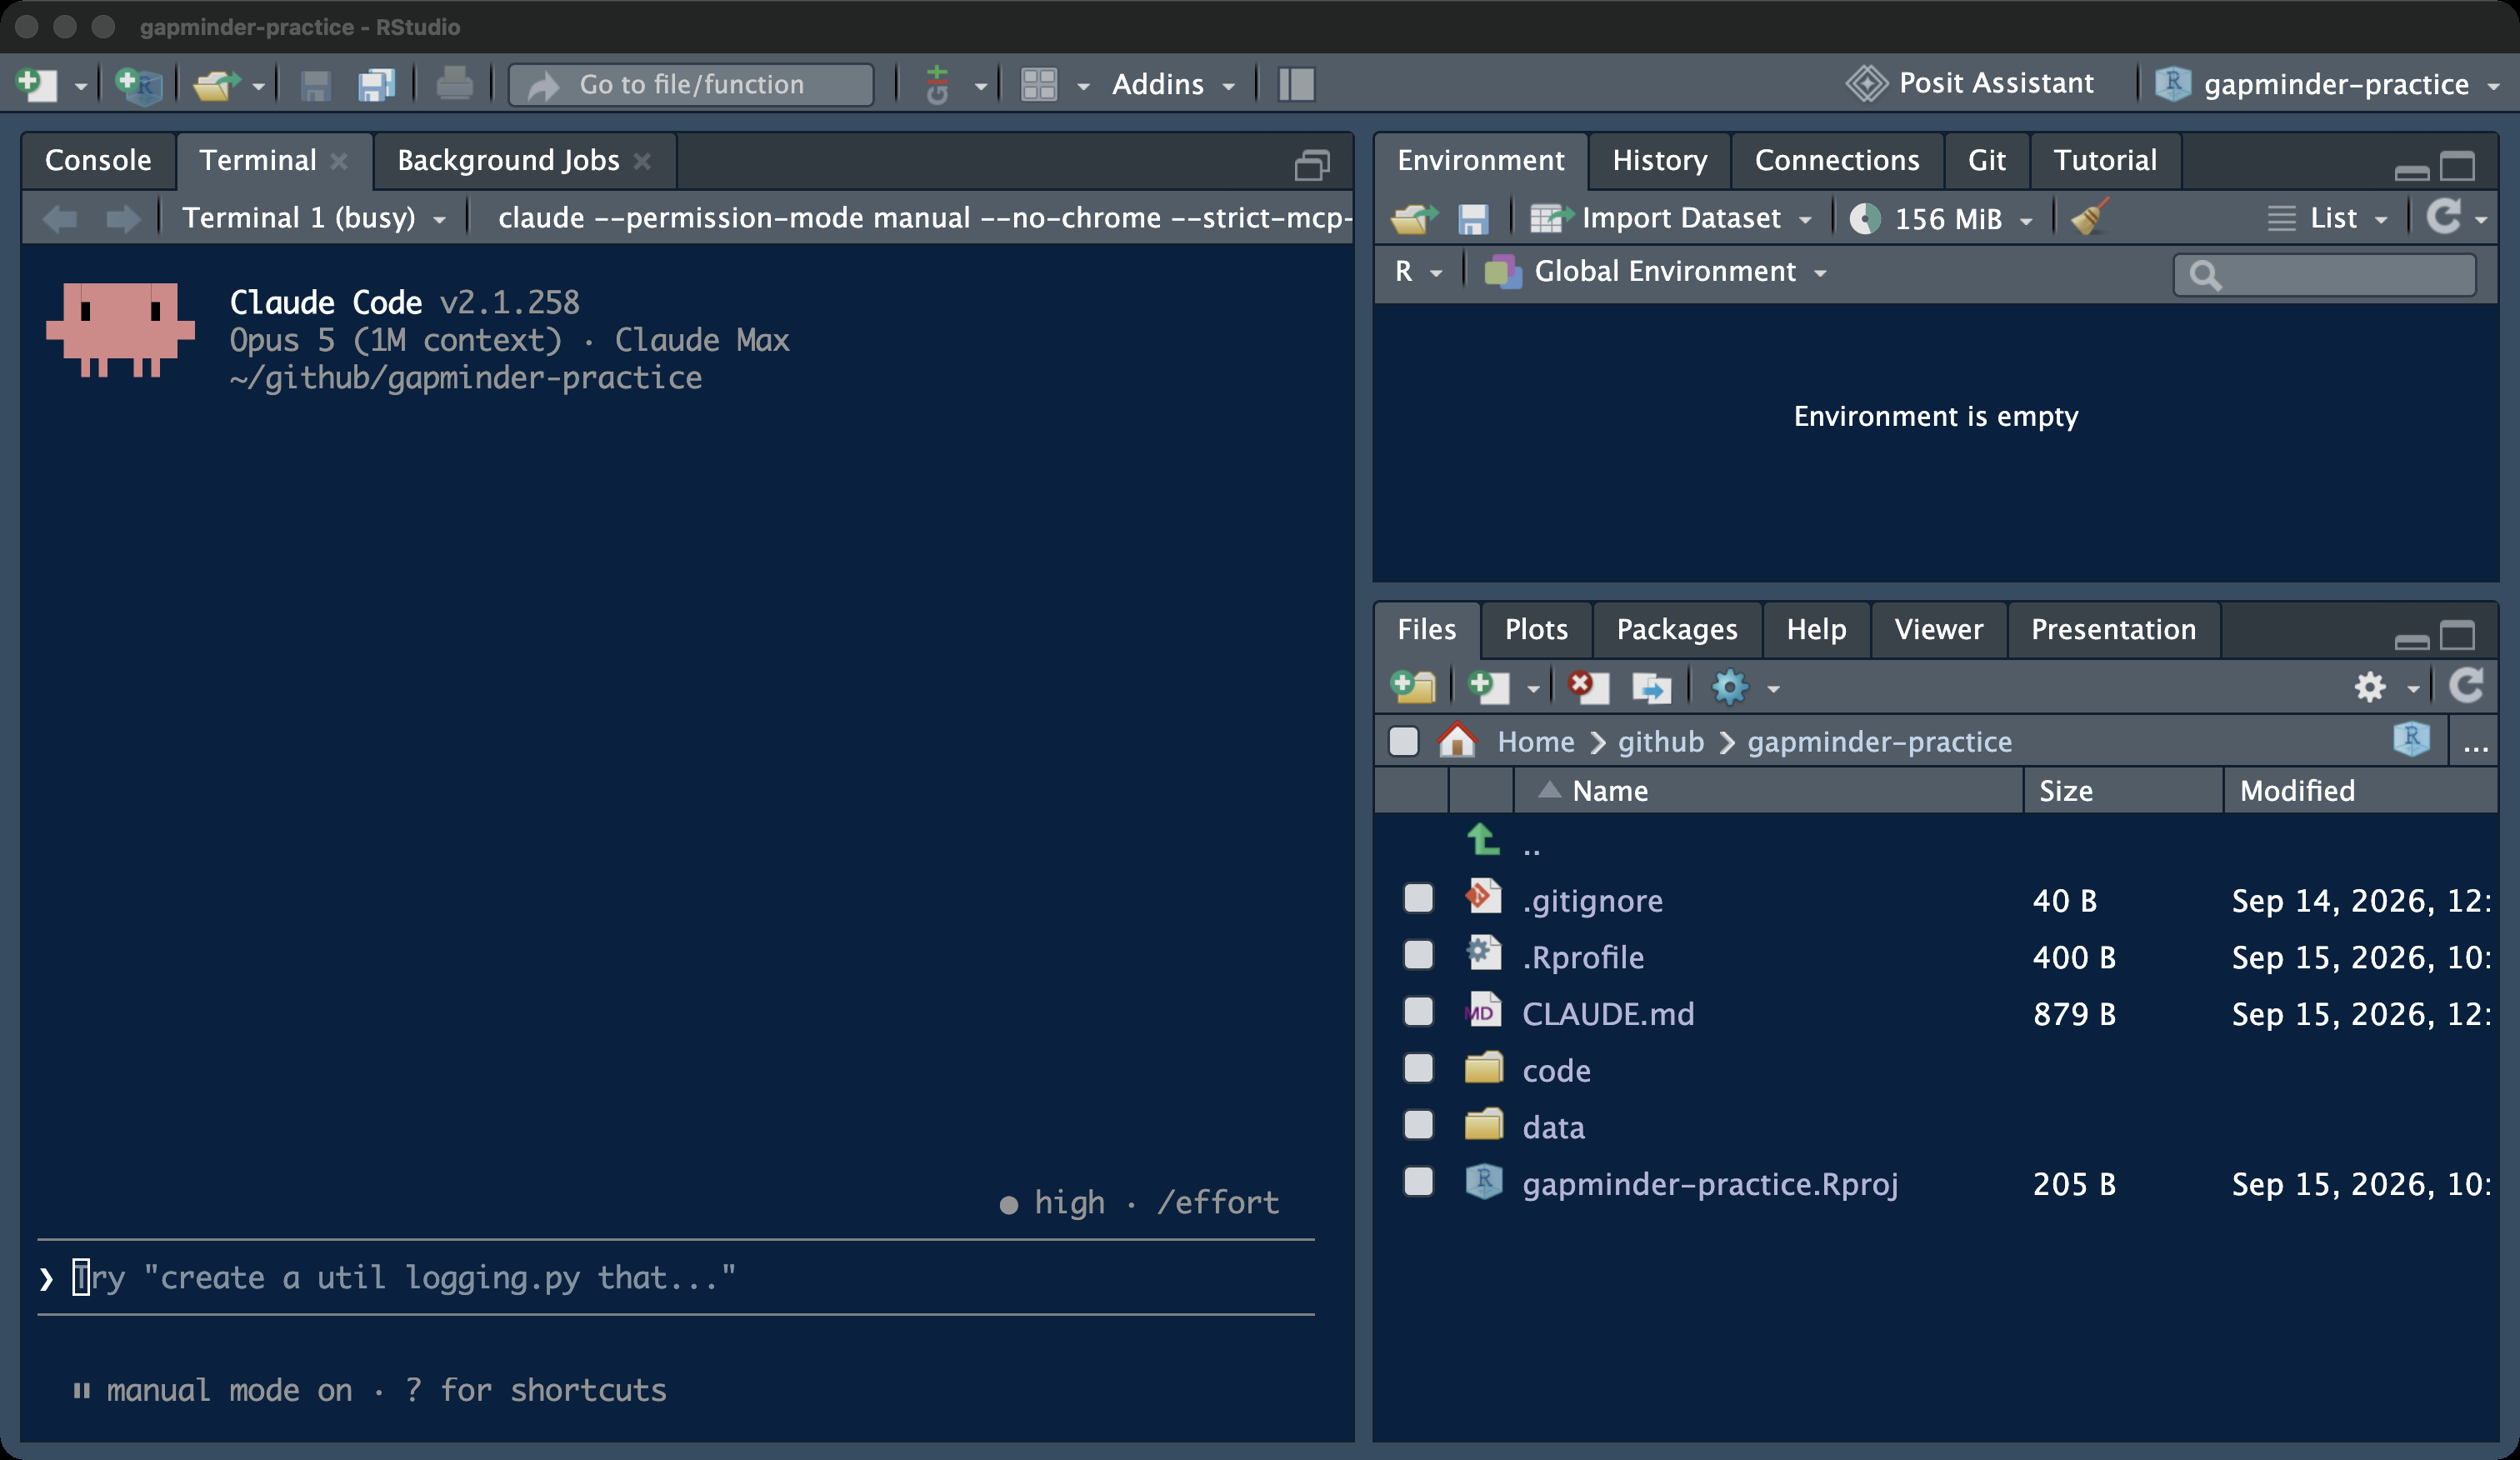Check the .Rprofile file checkbox

(1418, 955)
